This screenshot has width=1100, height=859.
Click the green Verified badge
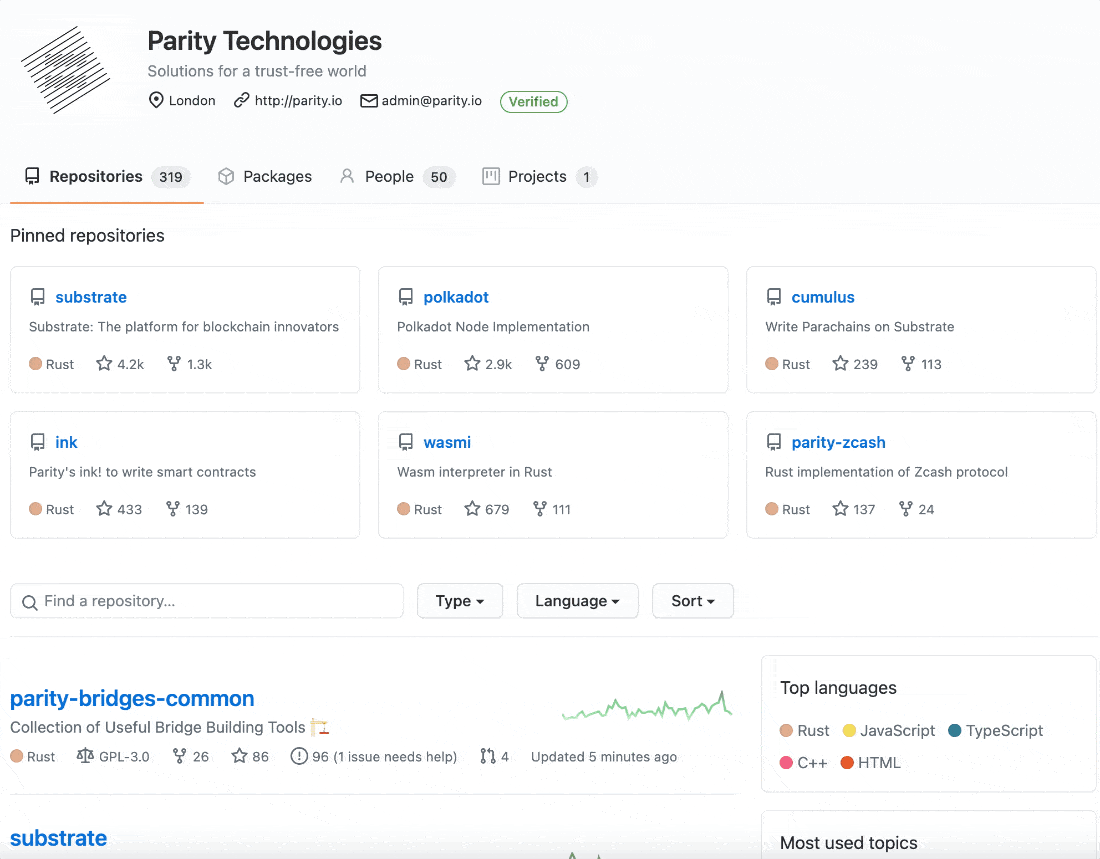click(x=533, y=102)
